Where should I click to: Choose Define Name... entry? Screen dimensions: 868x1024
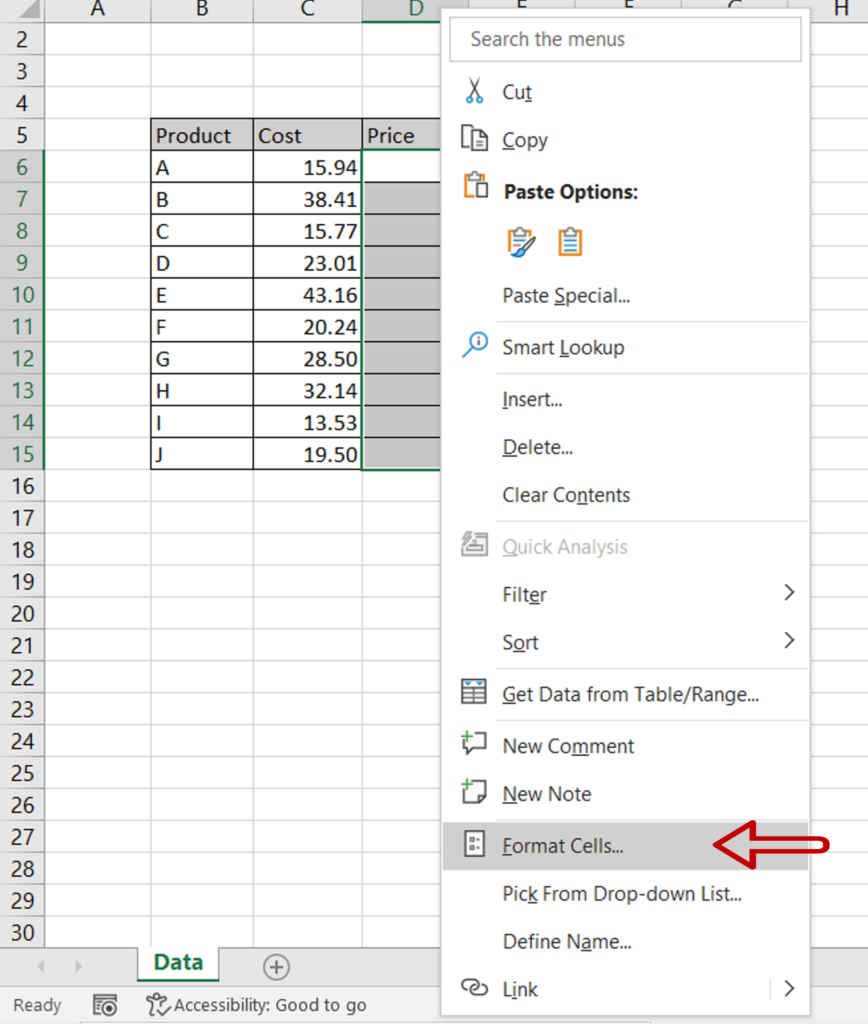[x=625, y=941]
